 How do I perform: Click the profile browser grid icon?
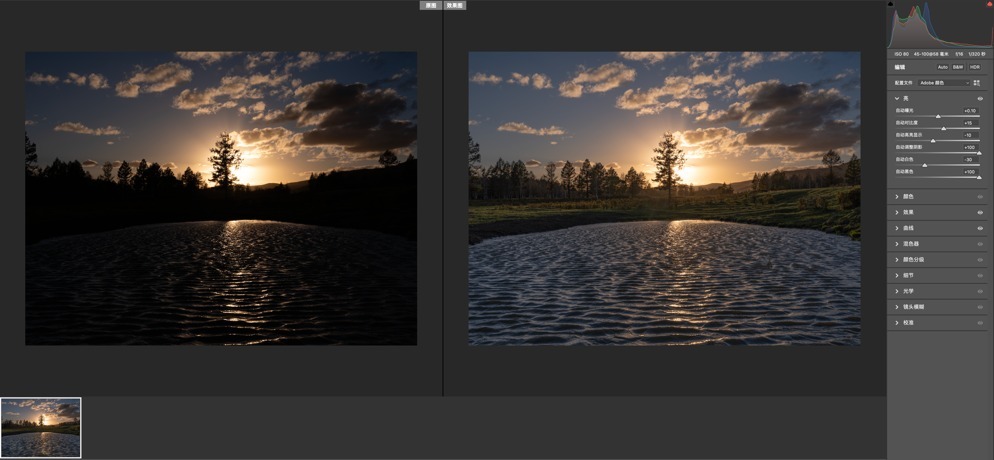[x=977, y=83]
